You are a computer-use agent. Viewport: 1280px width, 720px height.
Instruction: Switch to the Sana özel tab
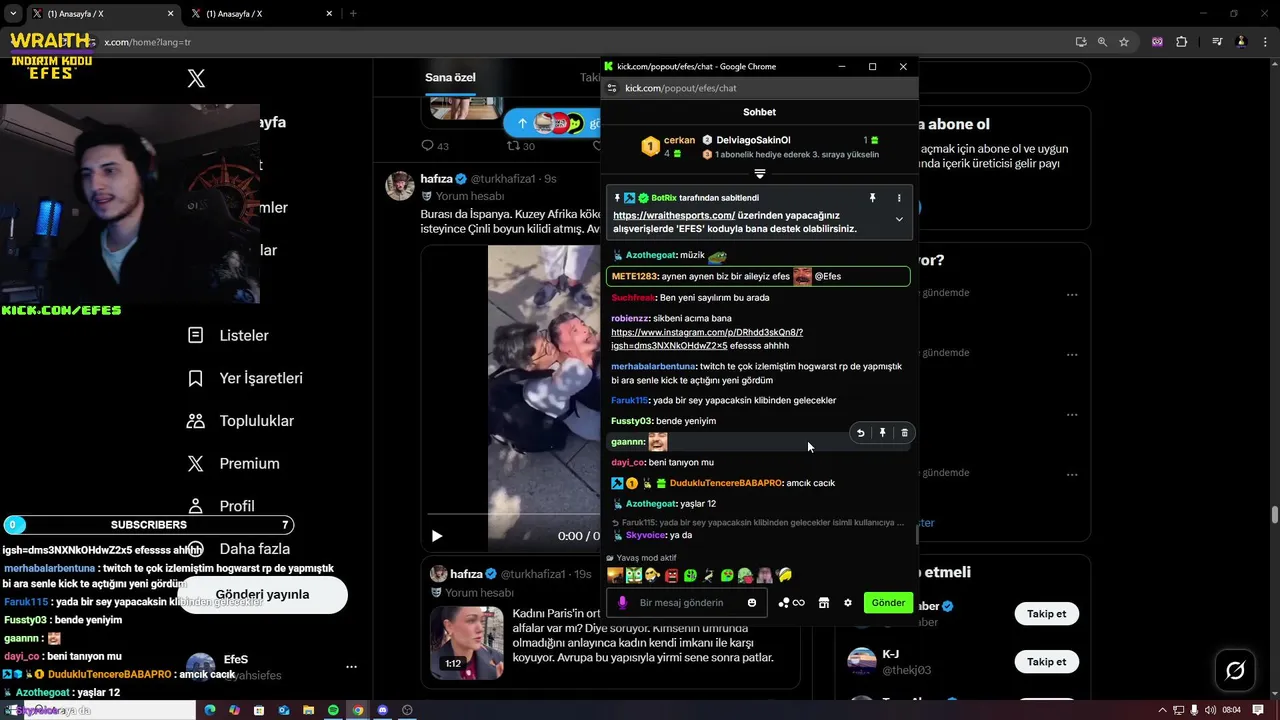coord(450,78)
